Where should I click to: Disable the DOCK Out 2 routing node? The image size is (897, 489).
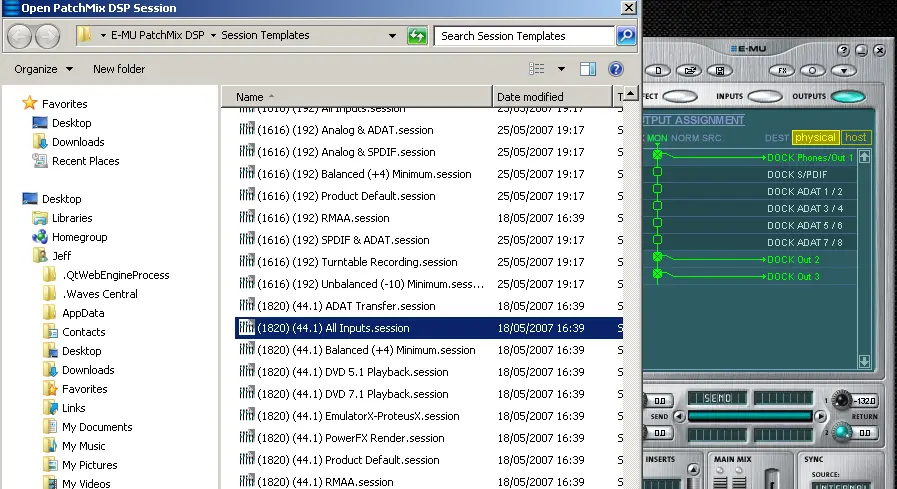tap(657, 257)
